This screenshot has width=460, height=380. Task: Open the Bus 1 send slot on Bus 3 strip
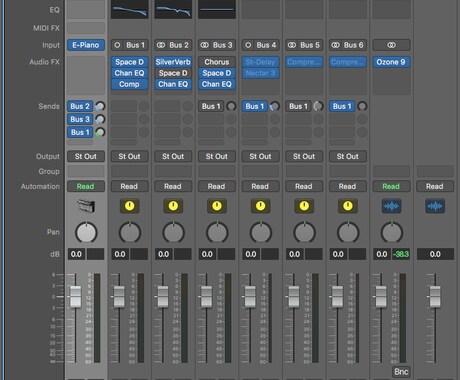(211, 106)
